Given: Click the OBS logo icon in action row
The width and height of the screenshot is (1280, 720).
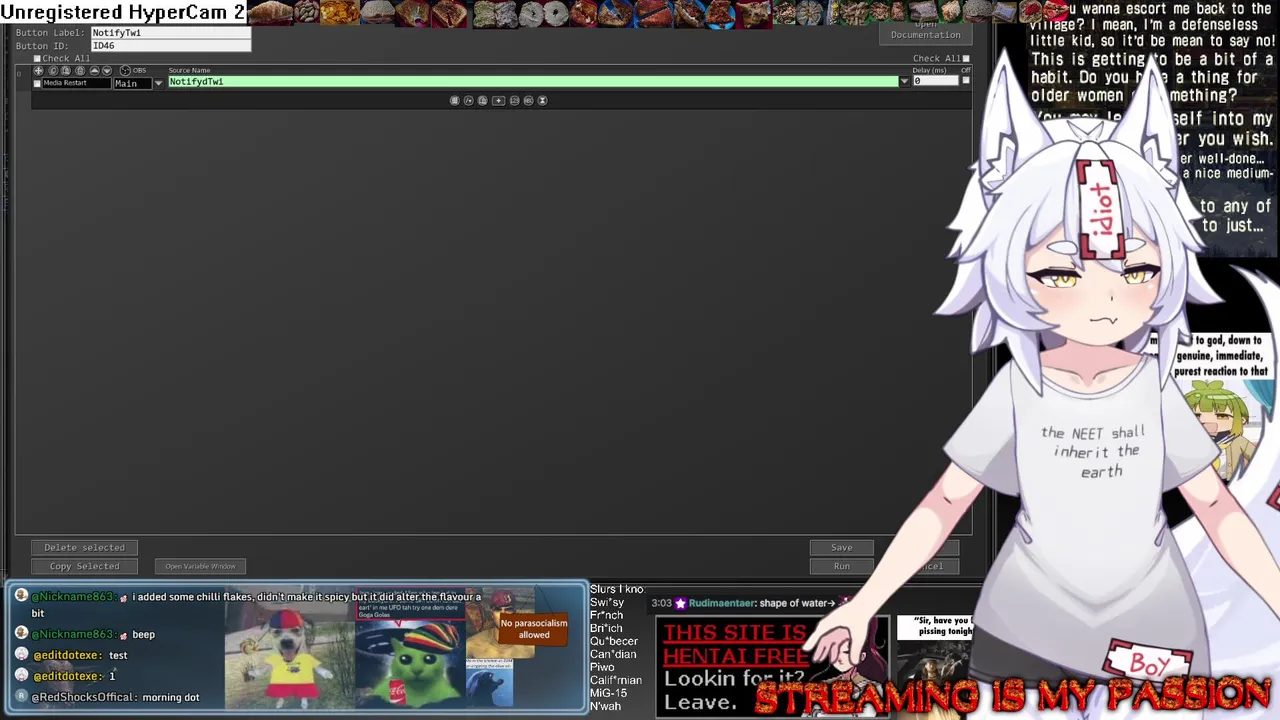Looking at the screenshot, I should 125,70.
